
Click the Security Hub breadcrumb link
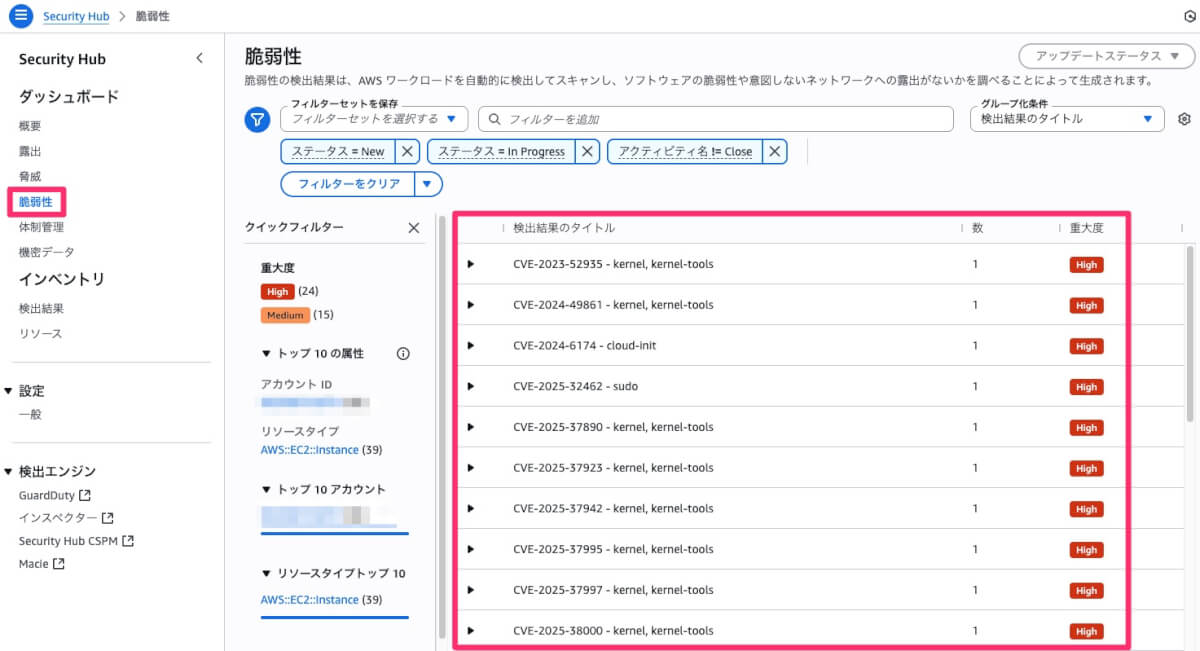(x=76, y=17)
